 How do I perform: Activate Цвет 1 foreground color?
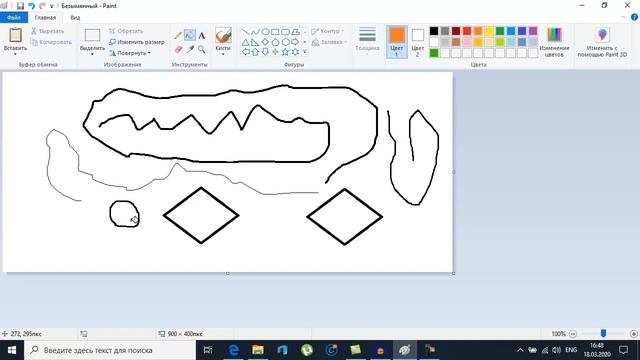pos(396,42)
